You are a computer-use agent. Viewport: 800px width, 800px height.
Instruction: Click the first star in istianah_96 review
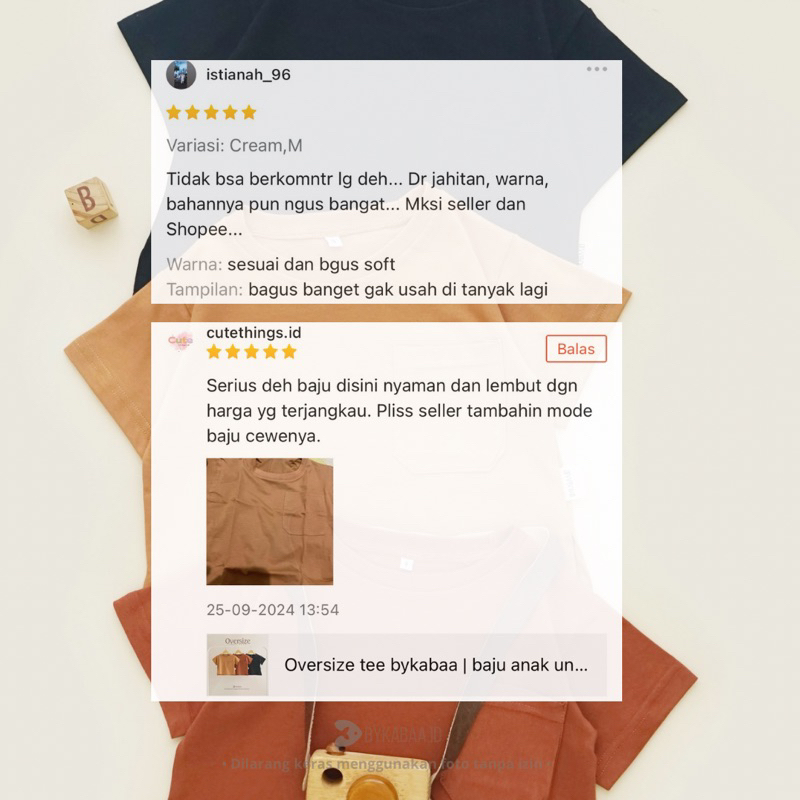pyautogui.click(x=174, y=112)
